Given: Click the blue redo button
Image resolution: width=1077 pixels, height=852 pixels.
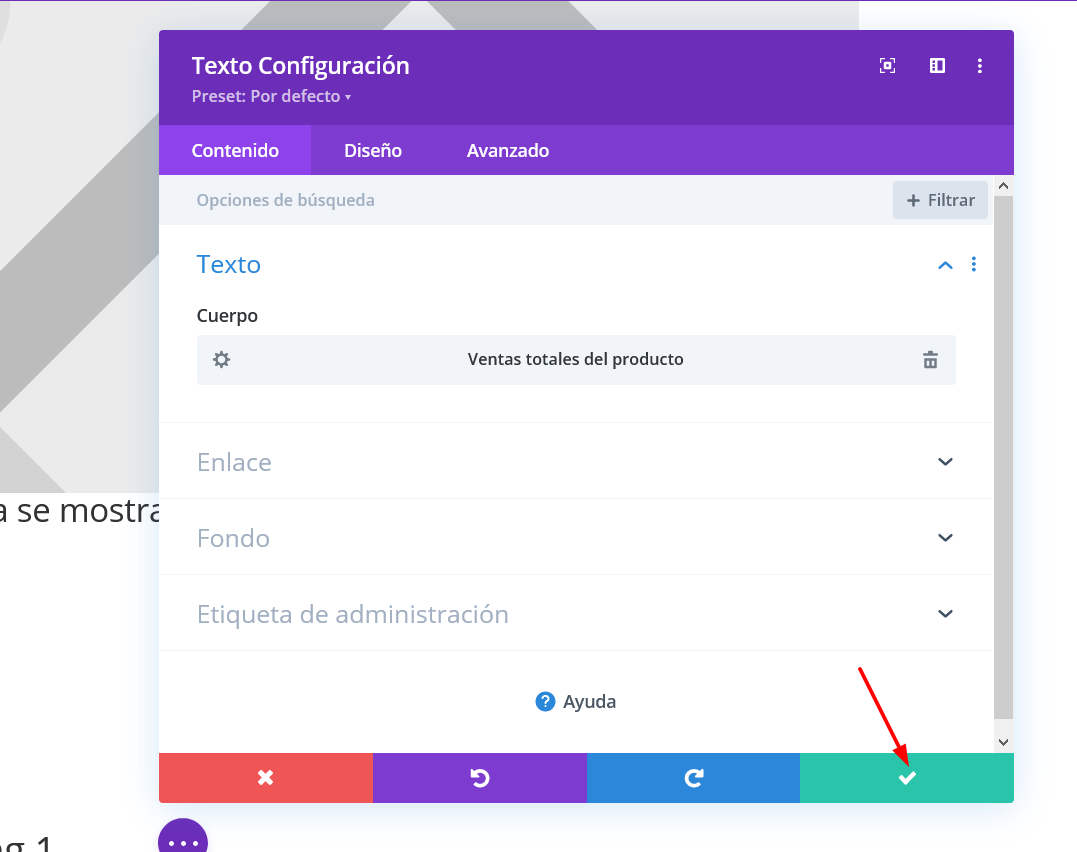Looking at the screenshot, I should (x=694, y=778).
